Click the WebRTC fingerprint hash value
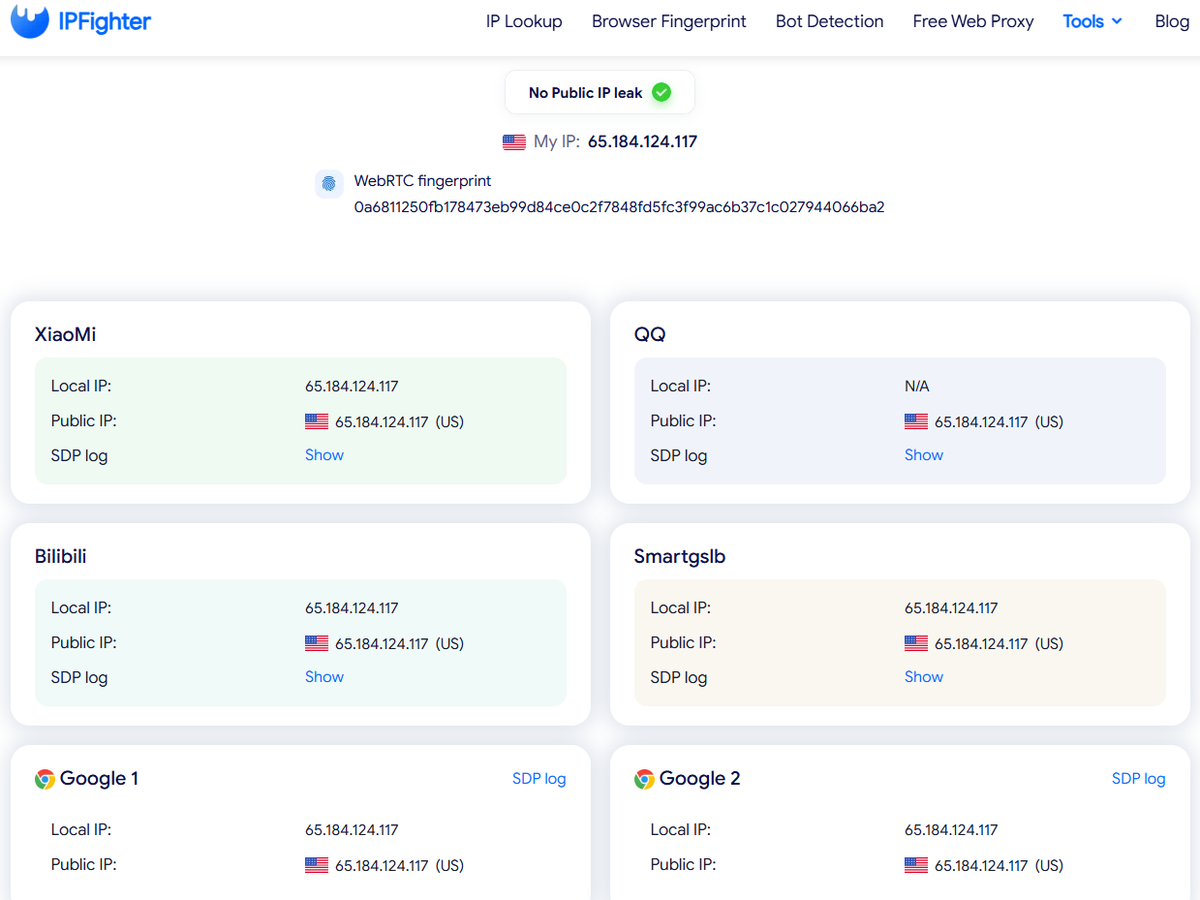The width and height of the screenshot is (1200, 900). pyautogui.click(x=619, y=208)
